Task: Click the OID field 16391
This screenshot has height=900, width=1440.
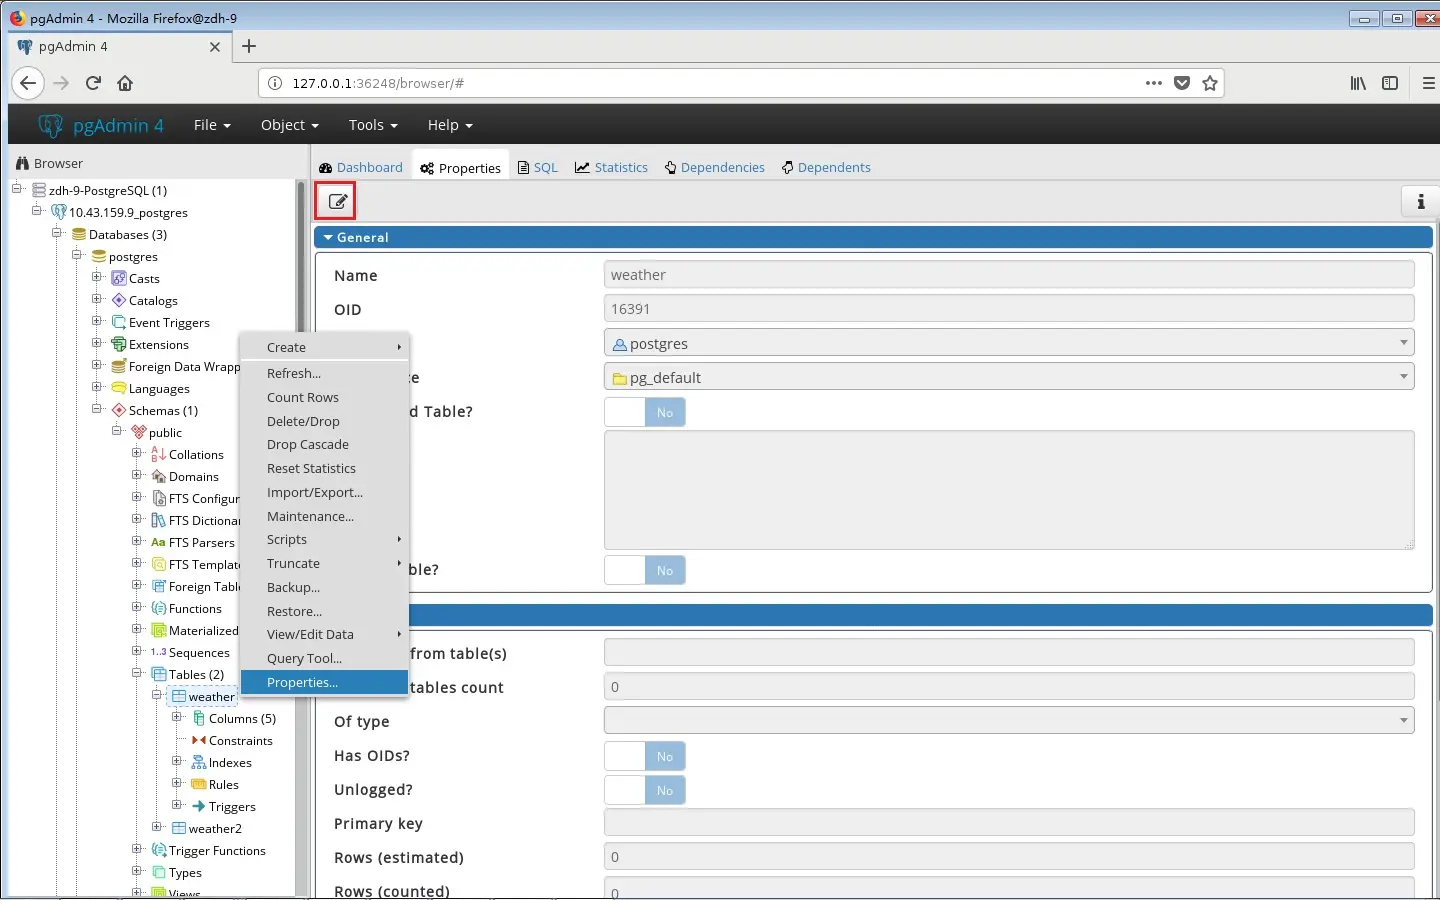Action: tap(1009, 309)
